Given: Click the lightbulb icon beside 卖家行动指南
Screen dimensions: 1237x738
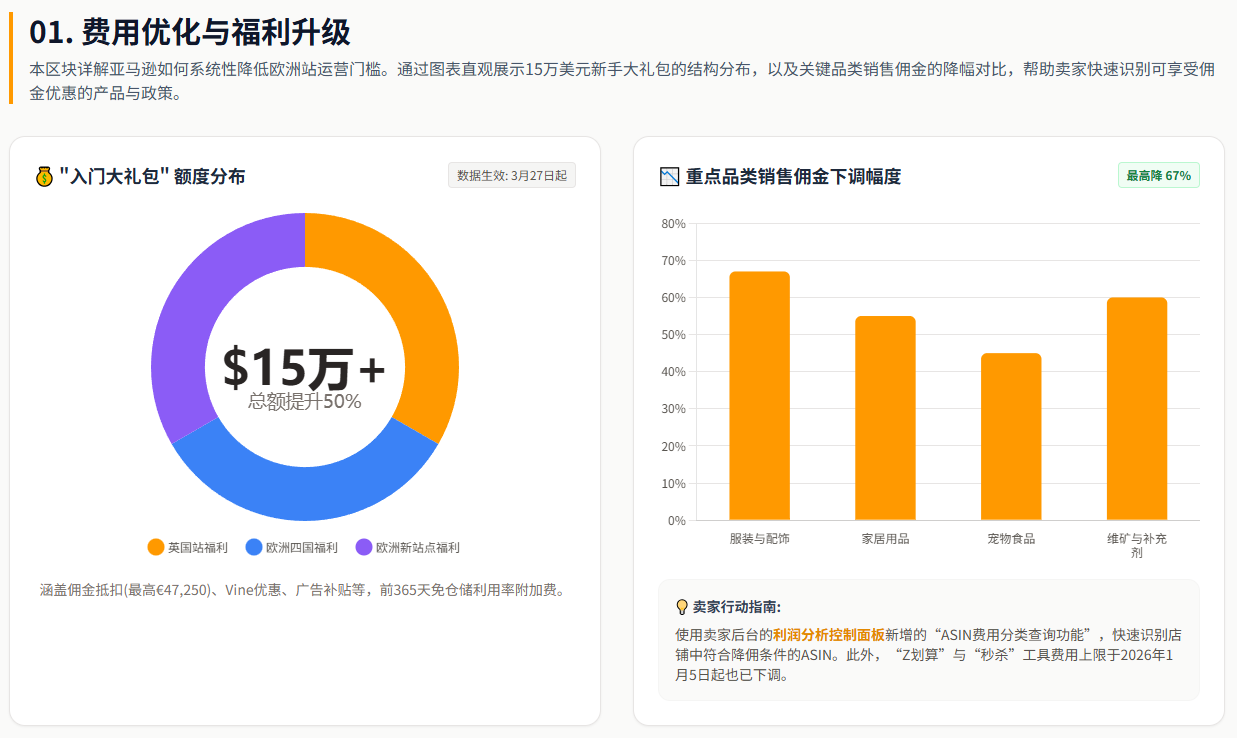Looking at the screenshot, I should (x=682, y=607).
